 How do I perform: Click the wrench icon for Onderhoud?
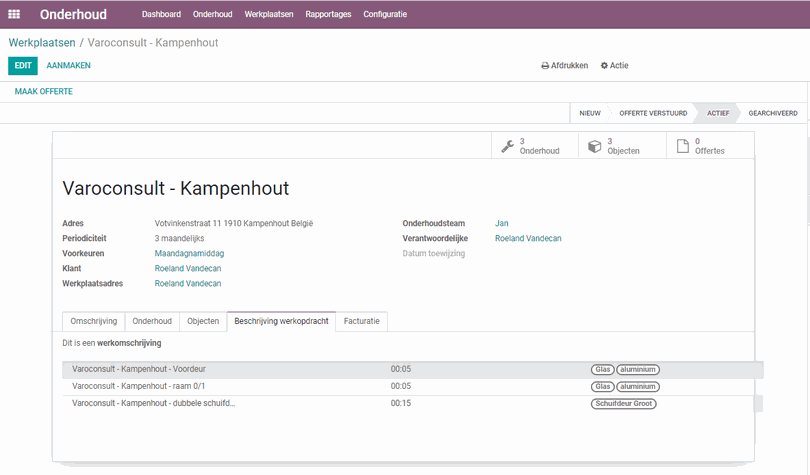507,146
